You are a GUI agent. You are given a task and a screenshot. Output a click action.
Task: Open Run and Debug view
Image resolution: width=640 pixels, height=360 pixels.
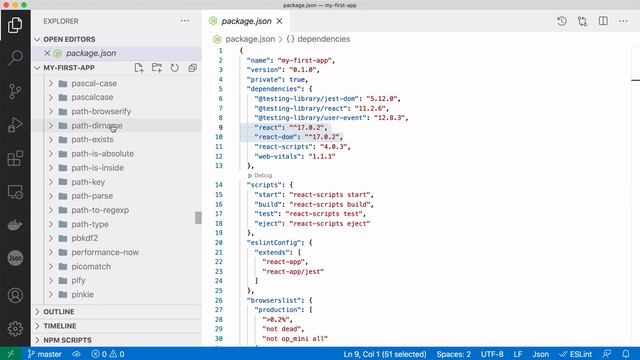15,125
